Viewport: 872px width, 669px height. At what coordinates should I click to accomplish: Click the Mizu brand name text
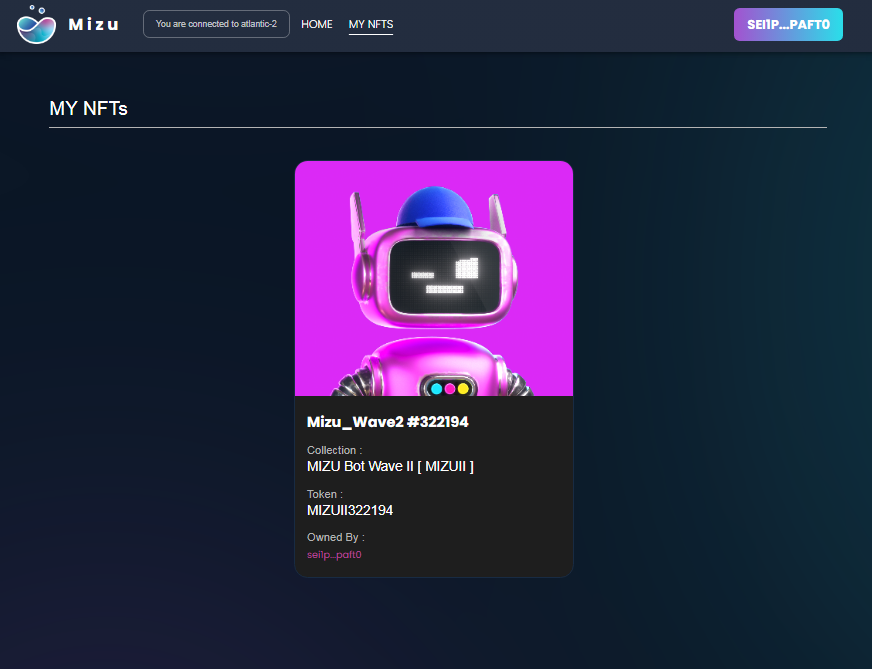pos(93,24)
